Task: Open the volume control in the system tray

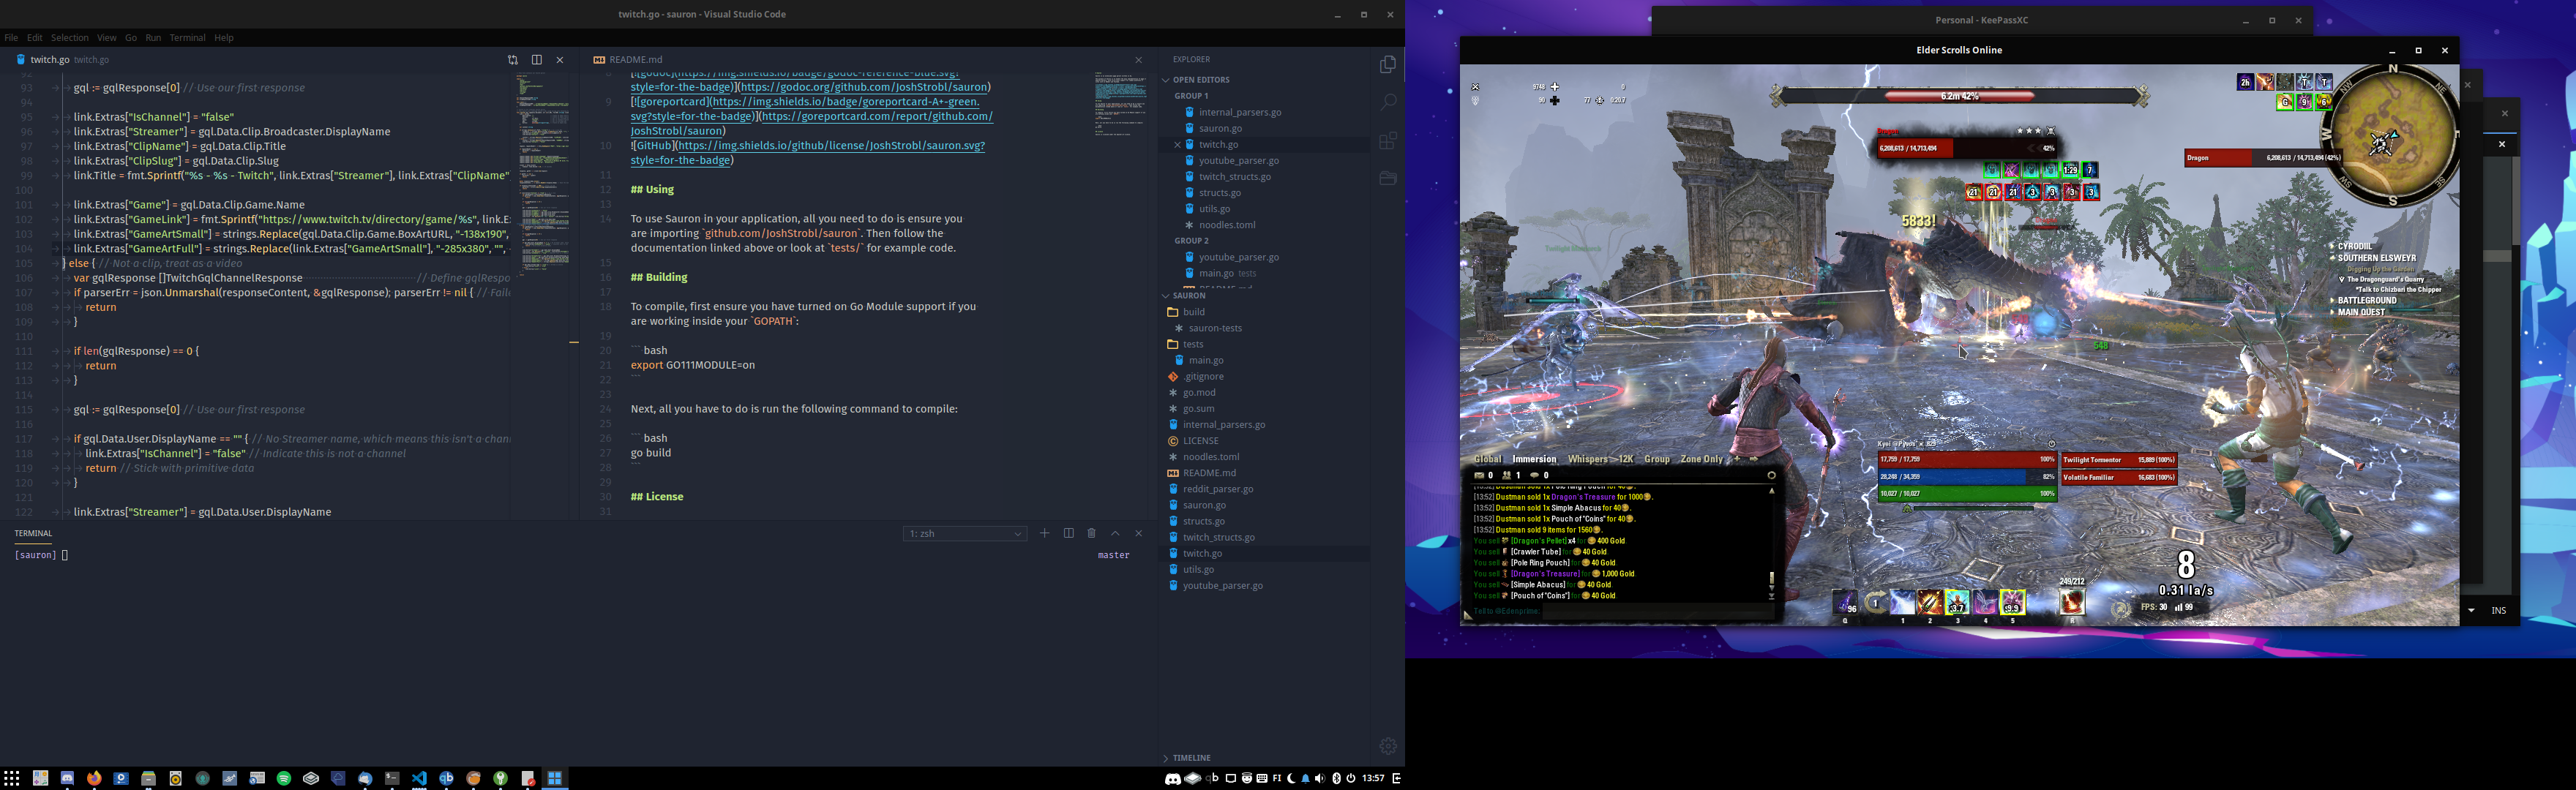Action: pyautogui.click(x=1321, y=778)
